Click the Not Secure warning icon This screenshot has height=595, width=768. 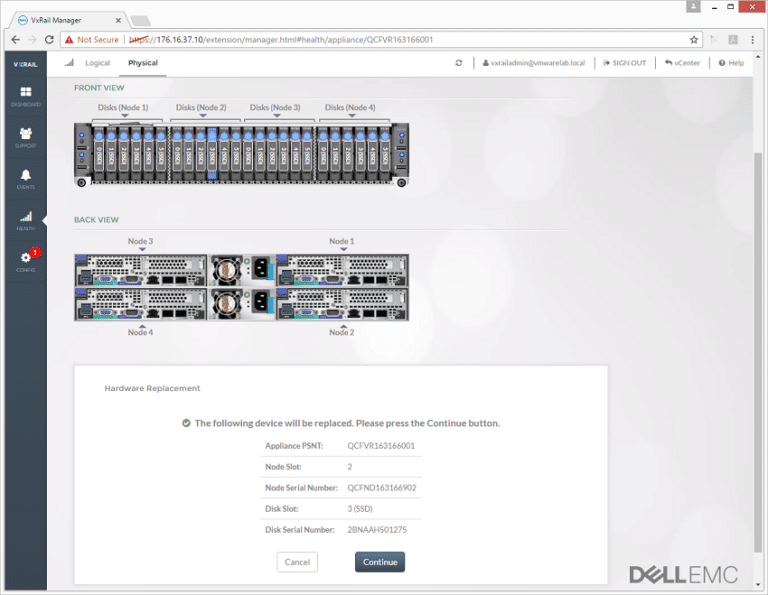click(69, 40)
